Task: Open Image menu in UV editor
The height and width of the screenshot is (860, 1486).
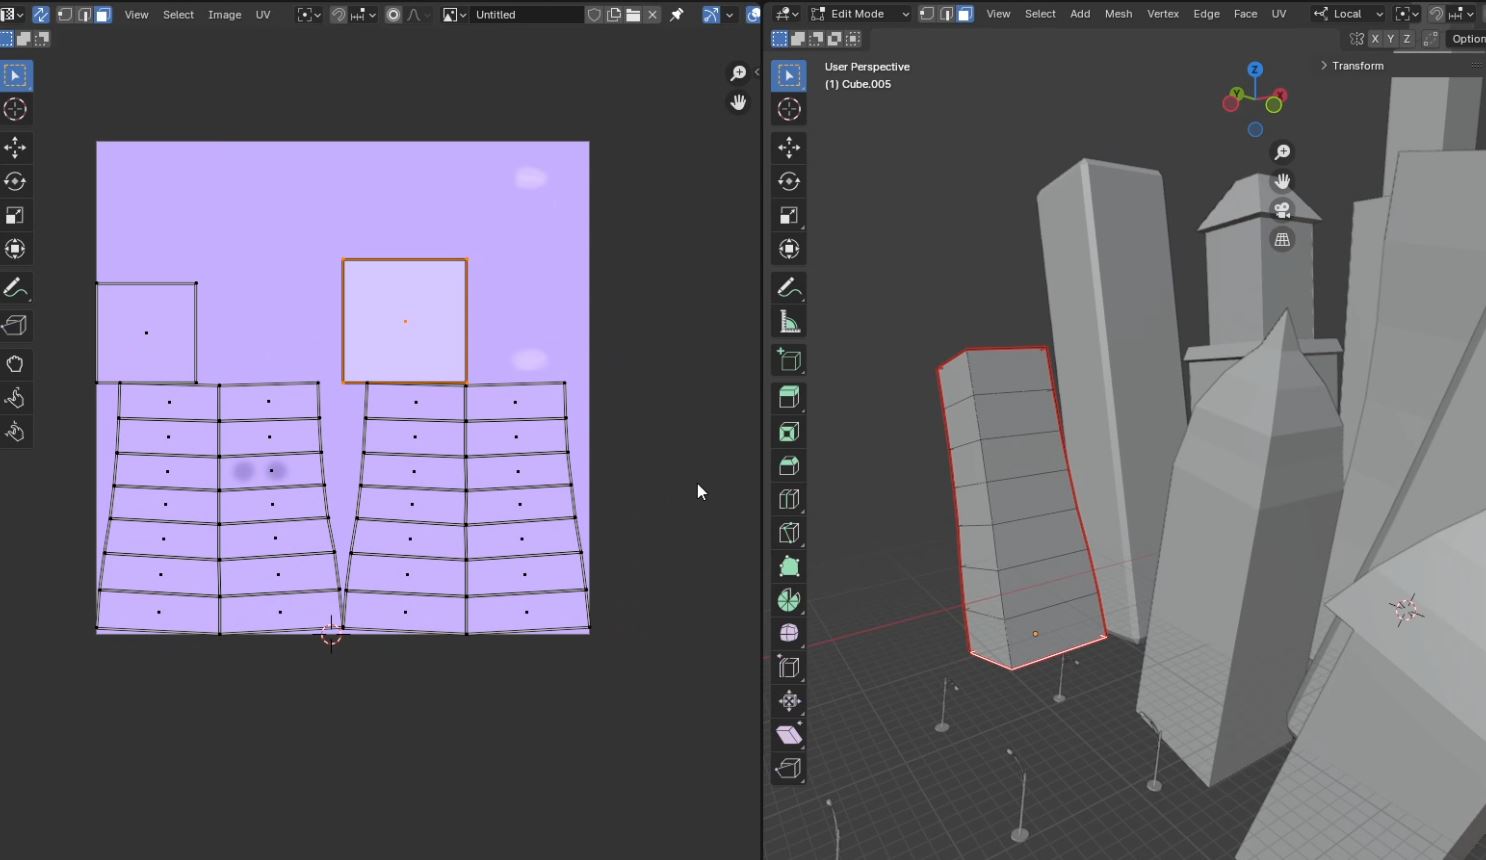Action: [224, 15]
